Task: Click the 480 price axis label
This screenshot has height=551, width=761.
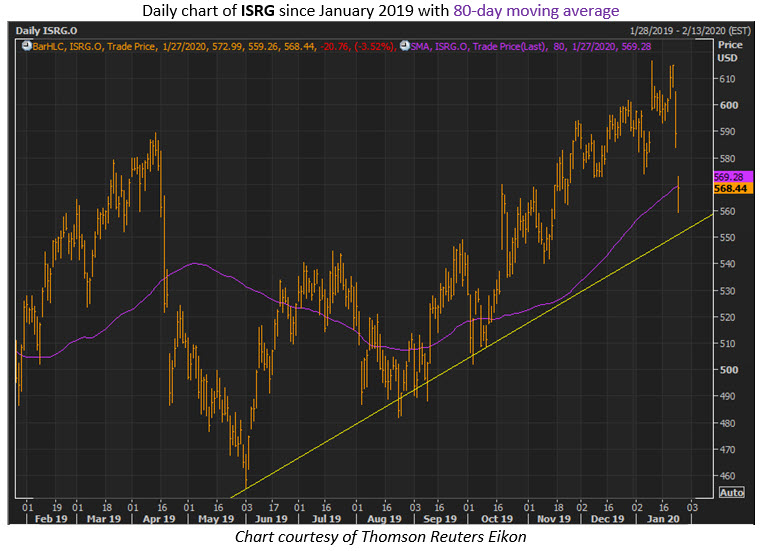Action: pos(728,423)
